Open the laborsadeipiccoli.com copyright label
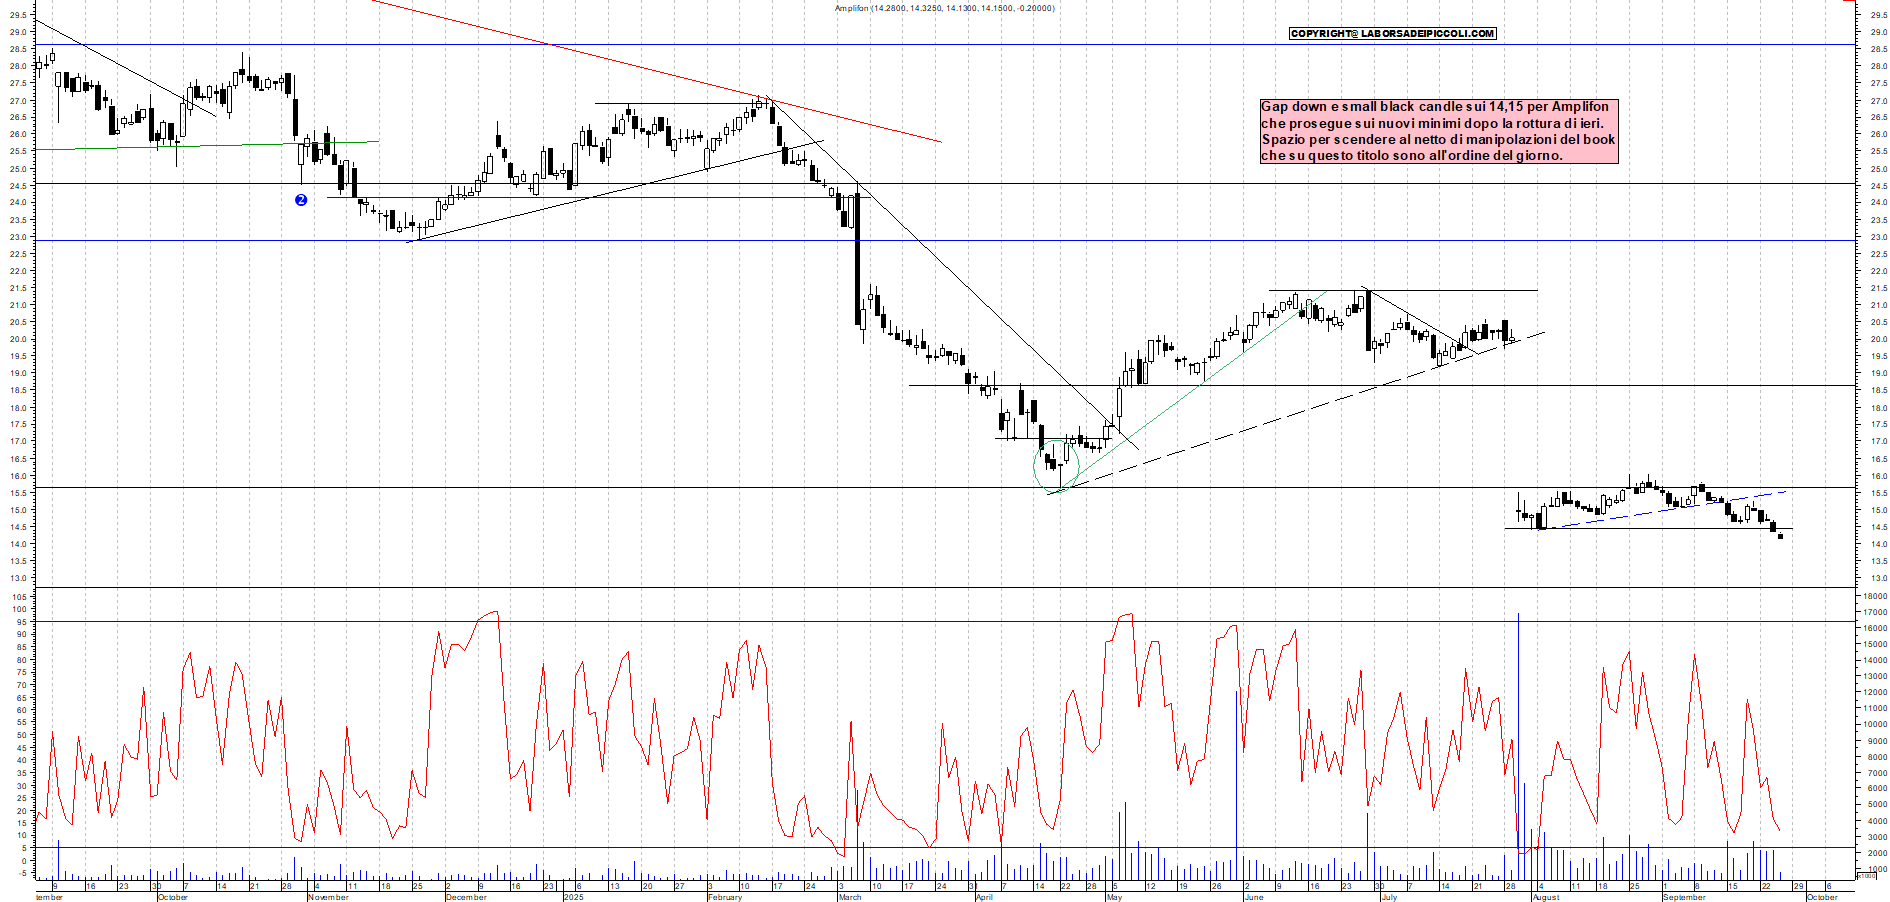This screenshot has height=902, width=1890. click(x=1392, y=33)
